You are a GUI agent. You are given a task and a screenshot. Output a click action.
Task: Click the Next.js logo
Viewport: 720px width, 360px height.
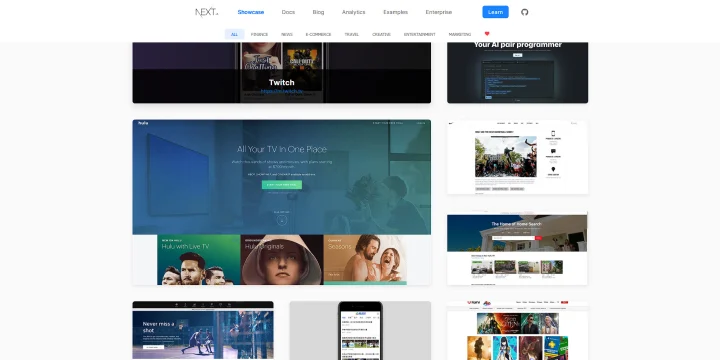[207, 12]
